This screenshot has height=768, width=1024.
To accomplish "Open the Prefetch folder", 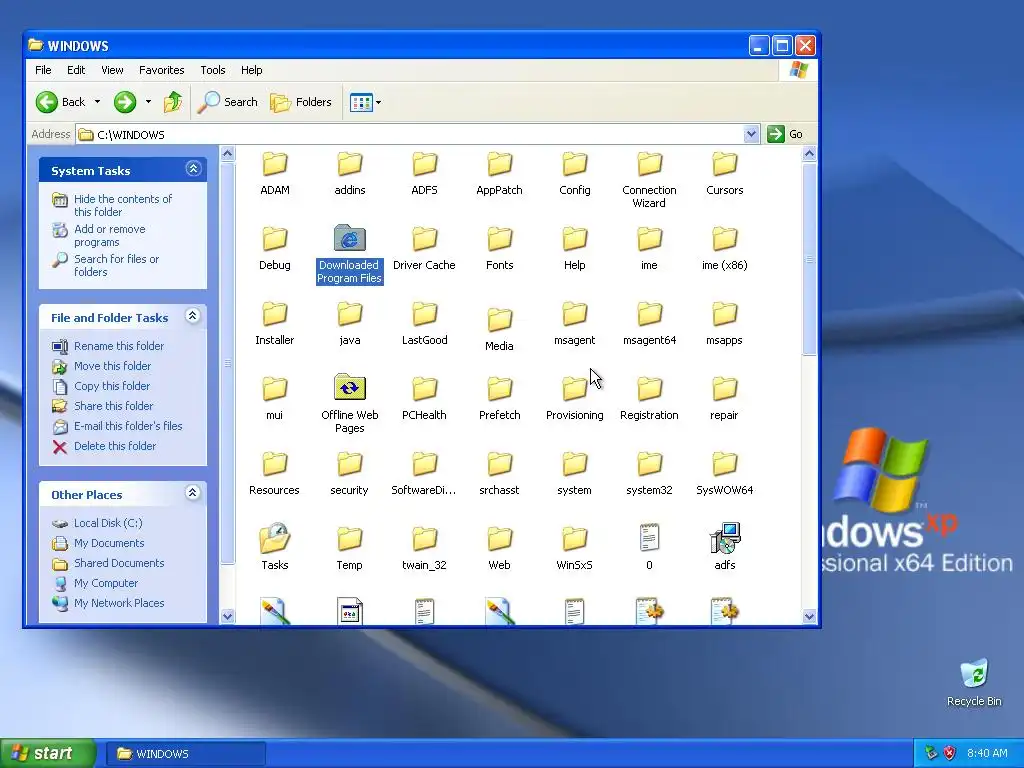I will point(500,398).
